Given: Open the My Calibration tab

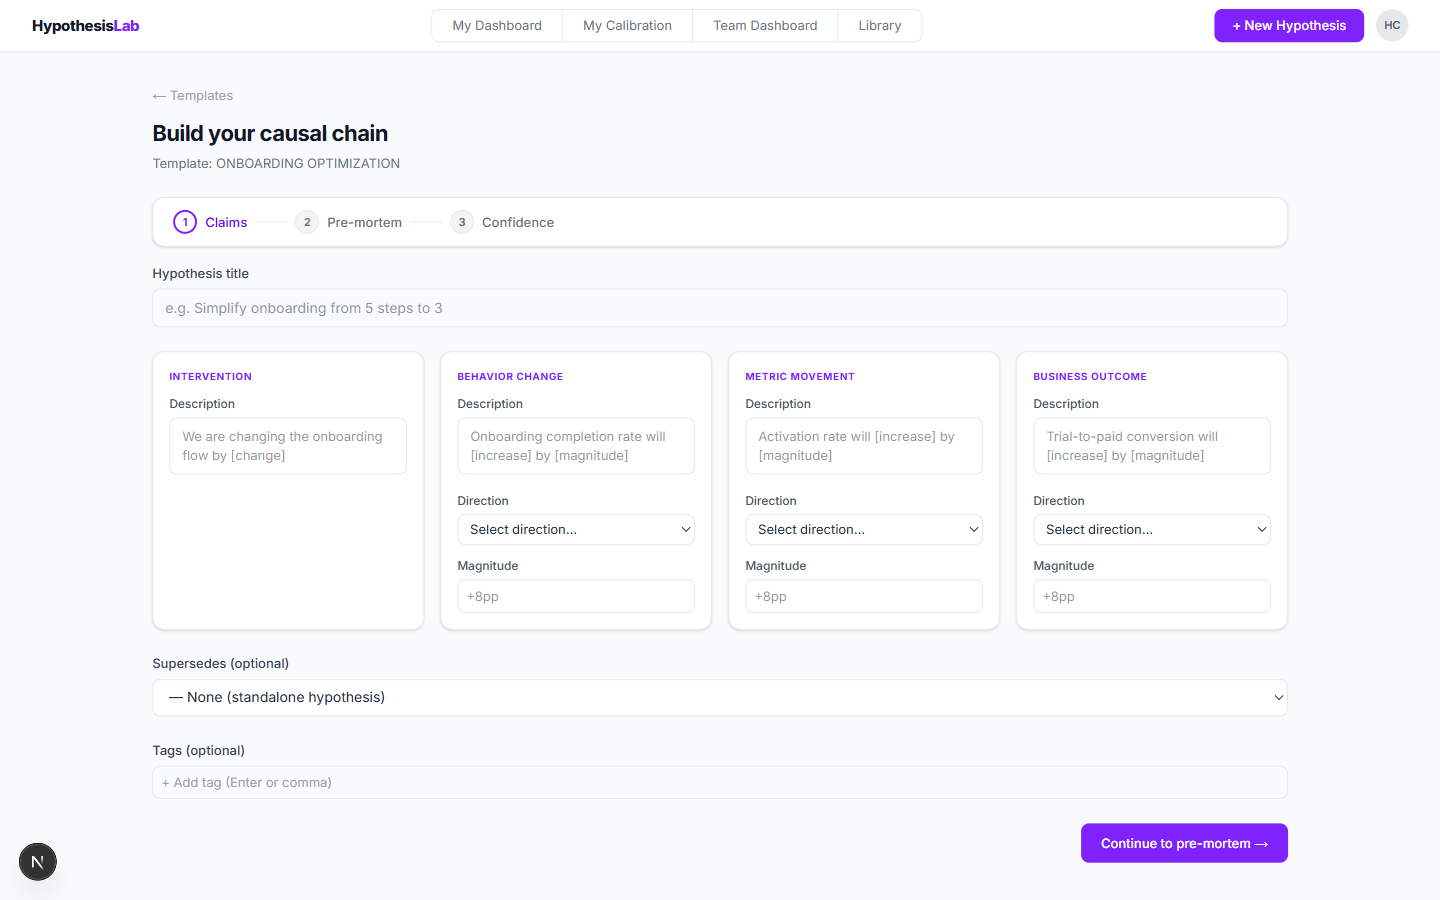Looking at the screenshot, I should (627, 26).
